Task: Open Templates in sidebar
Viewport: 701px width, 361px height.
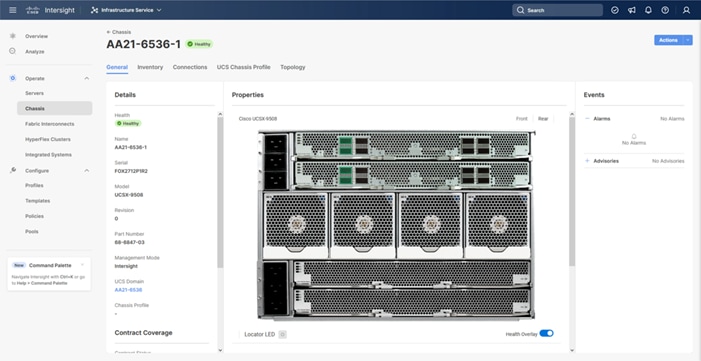Action: point(38,201)
